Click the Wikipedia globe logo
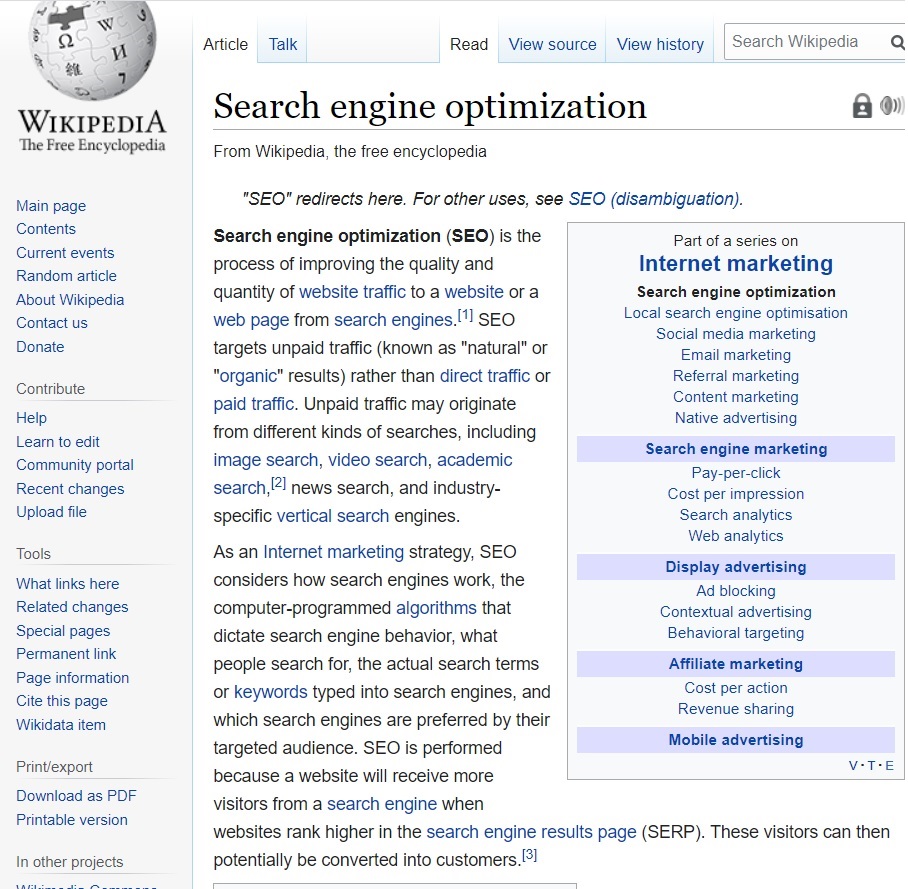This screenshot has width=908, height=889. pyautogui.click(x=92, y=50)
